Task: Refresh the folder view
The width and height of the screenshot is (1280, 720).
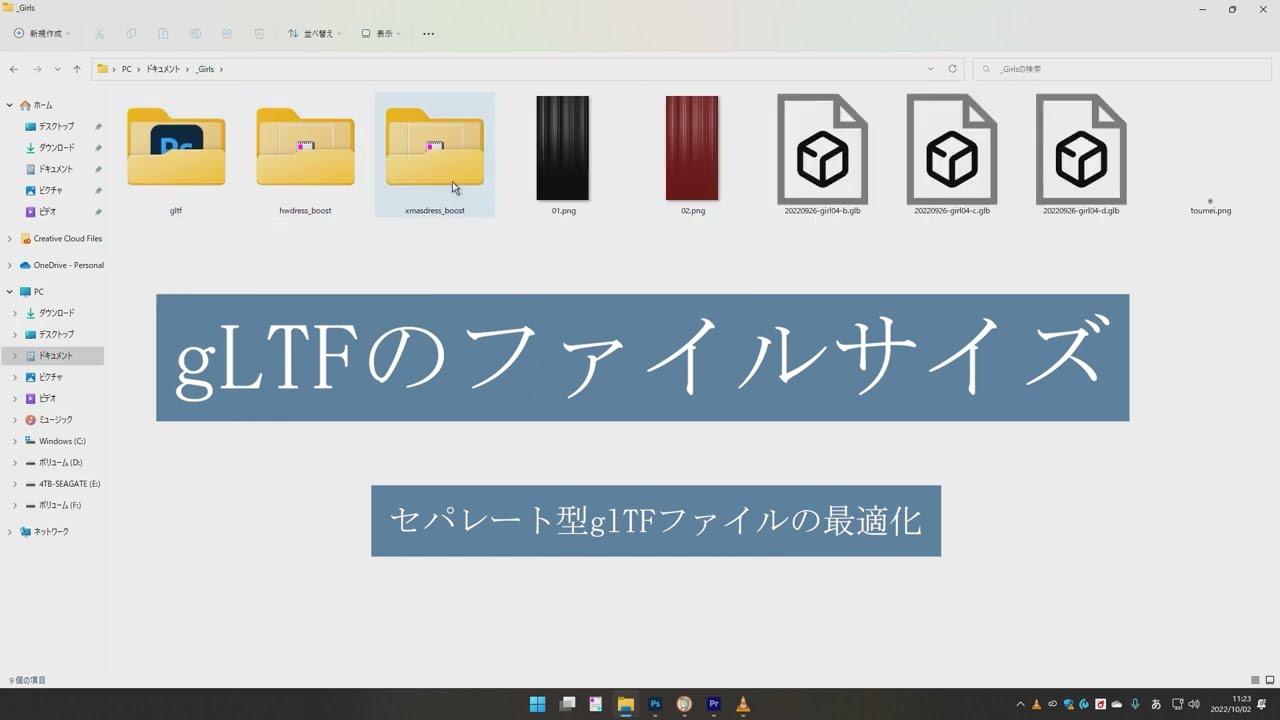Action: coord(952,69)
